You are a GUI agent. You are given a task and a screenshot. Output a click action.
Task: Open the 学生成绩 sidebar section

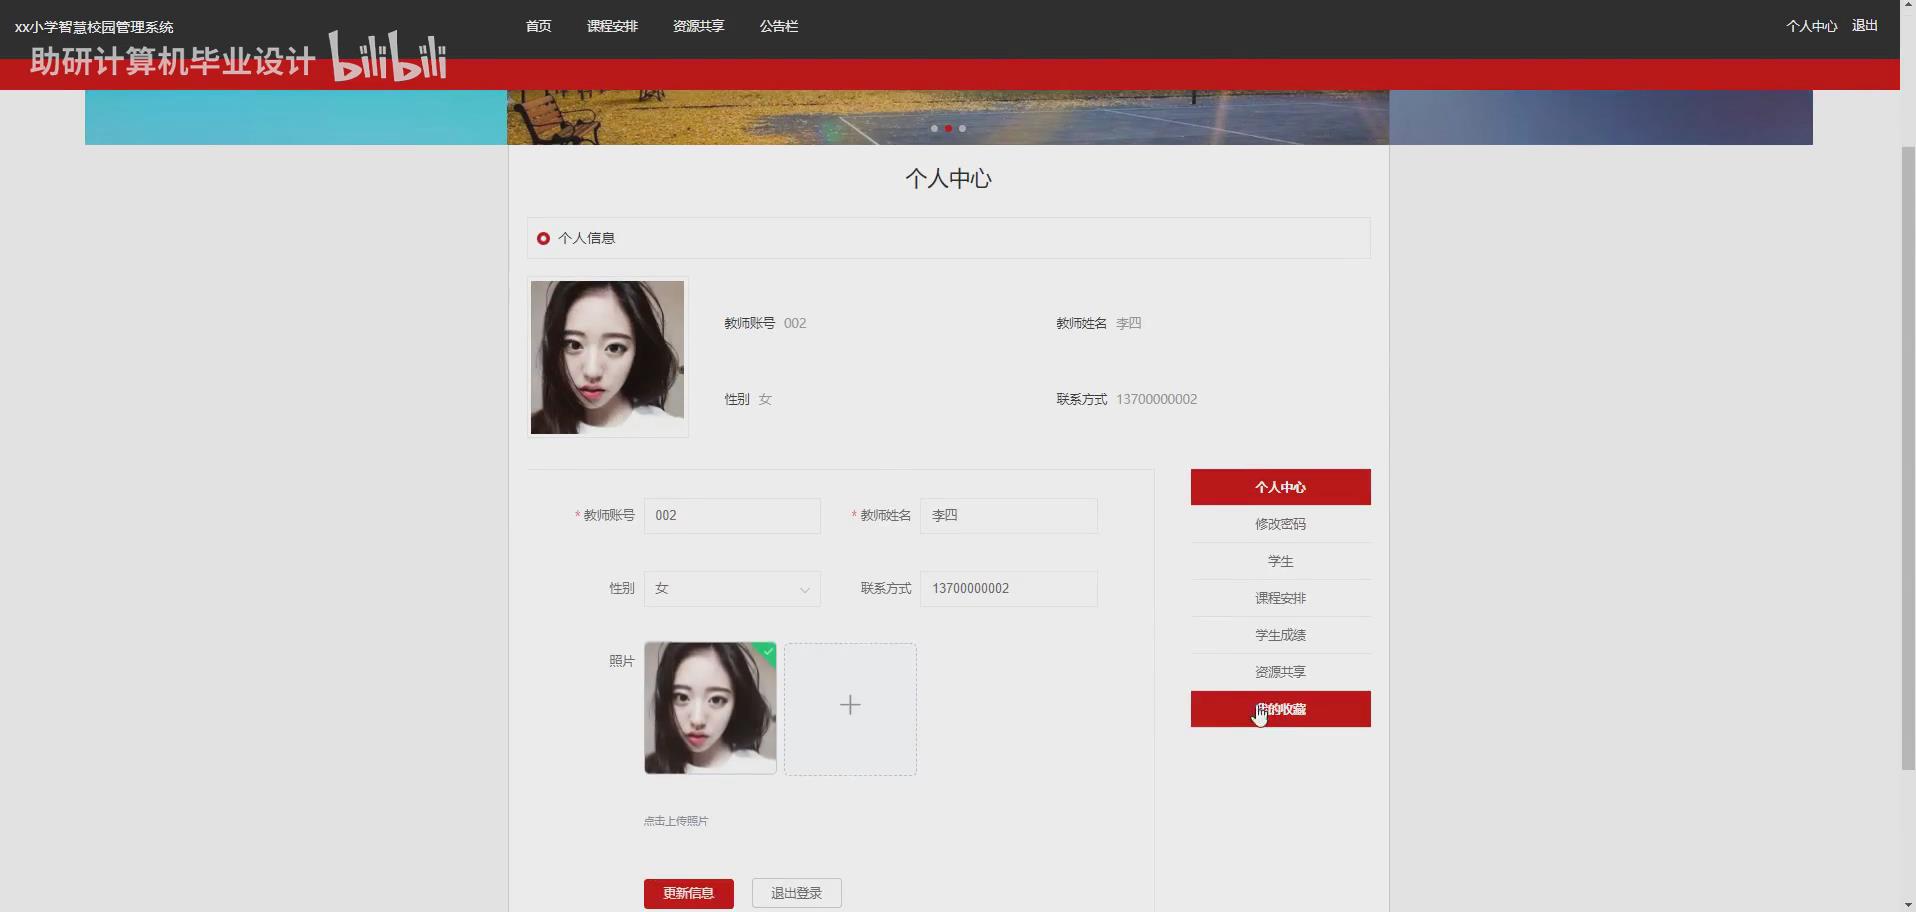click(x=1279, y=634)
